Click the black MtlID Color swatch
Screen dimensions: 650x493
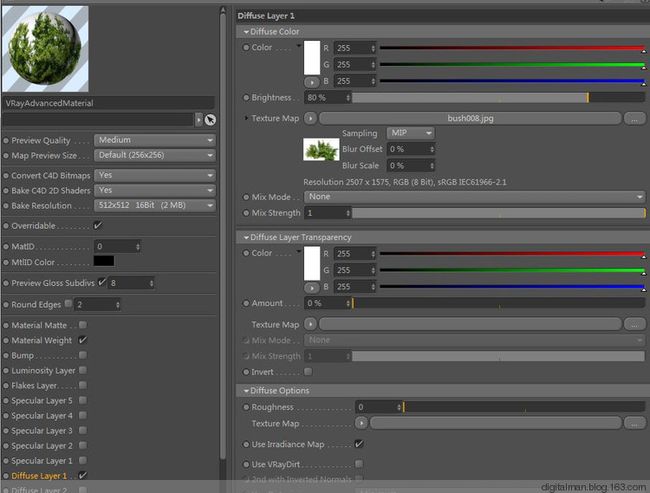[104, 261]
